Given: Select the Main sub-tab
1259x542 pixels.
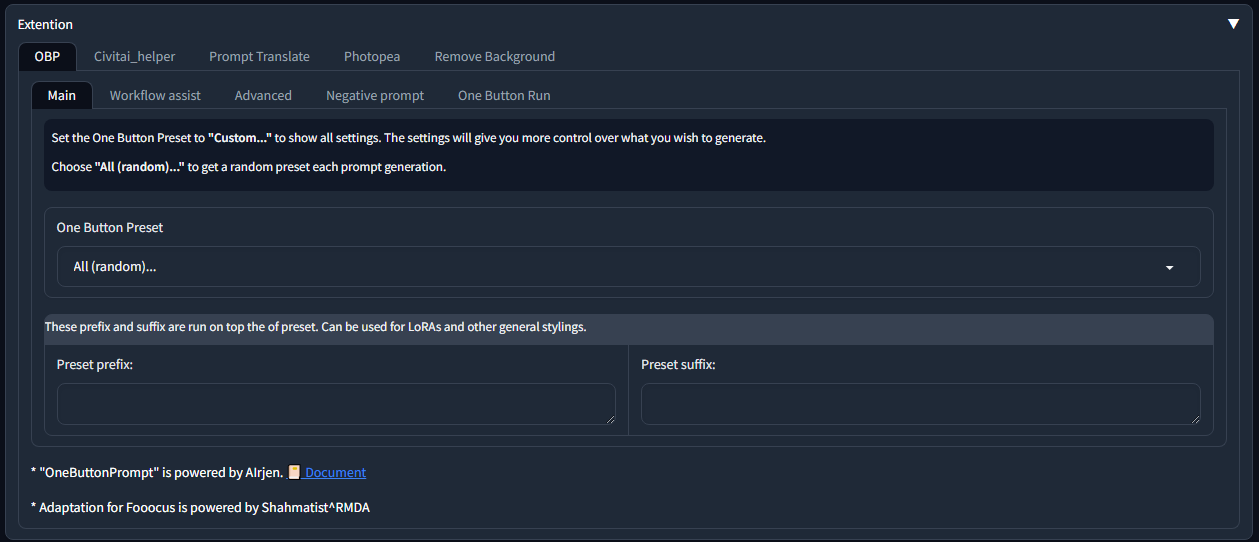Looking at the screenshot, I should coord(61,95).
